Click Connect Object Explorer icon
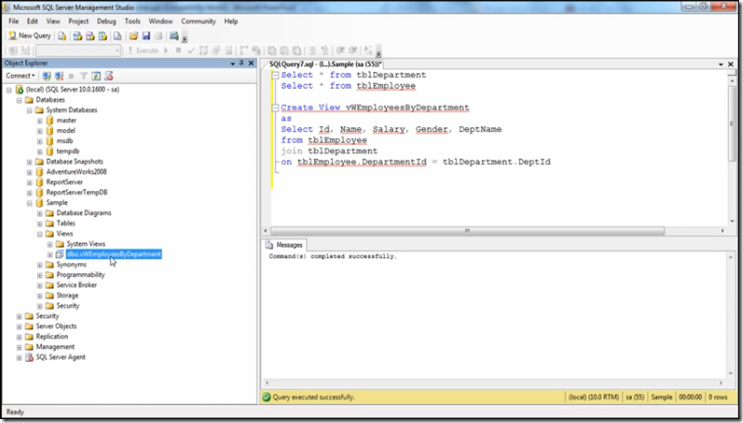This screenshot has height=423, width=743. point(46,76)
